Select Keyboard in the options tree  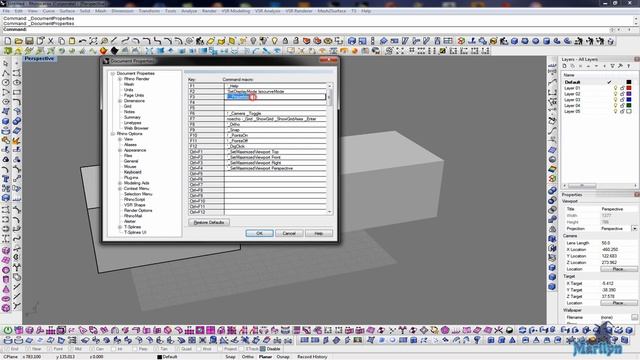133,172
